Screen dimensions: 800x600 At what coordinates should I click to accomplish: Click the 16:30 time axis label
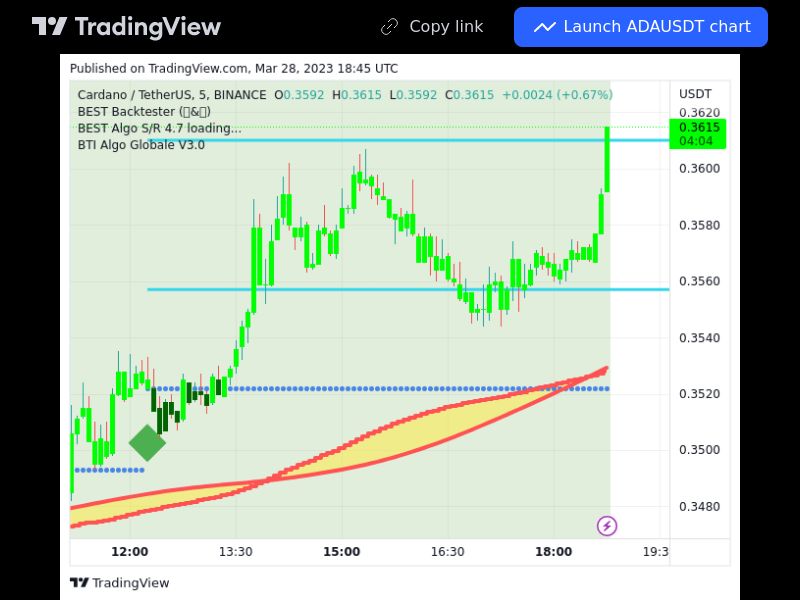tap(447, 552)
